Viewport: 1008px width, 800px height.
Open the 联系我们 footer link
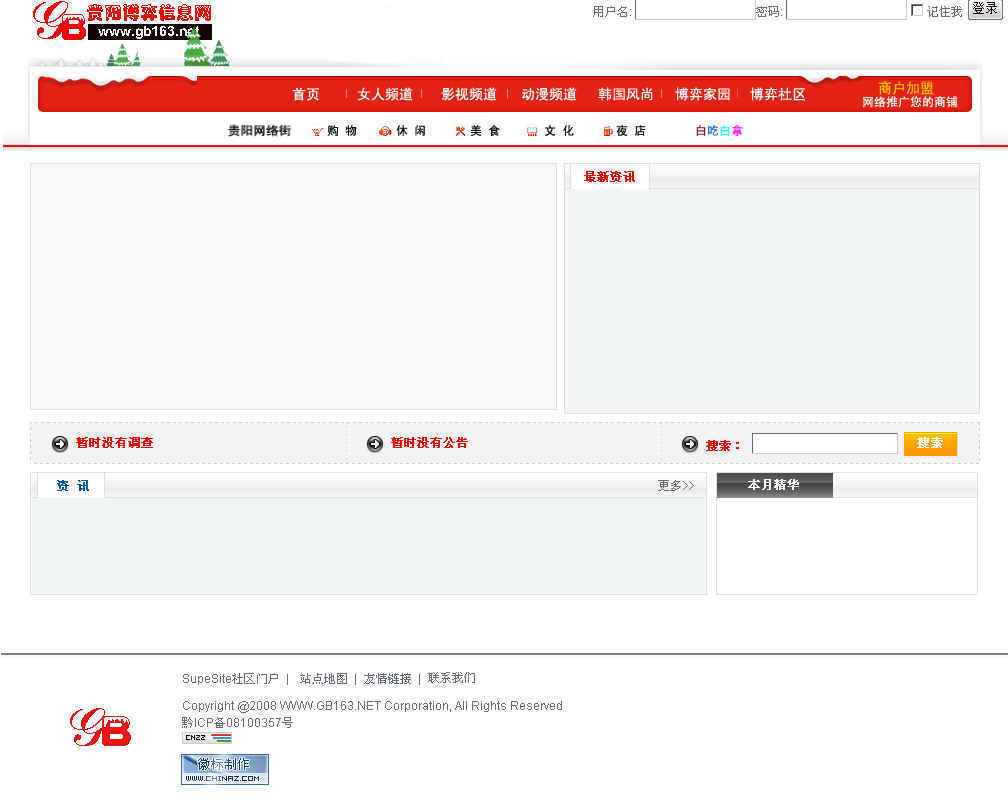click(x=452, y=678)
